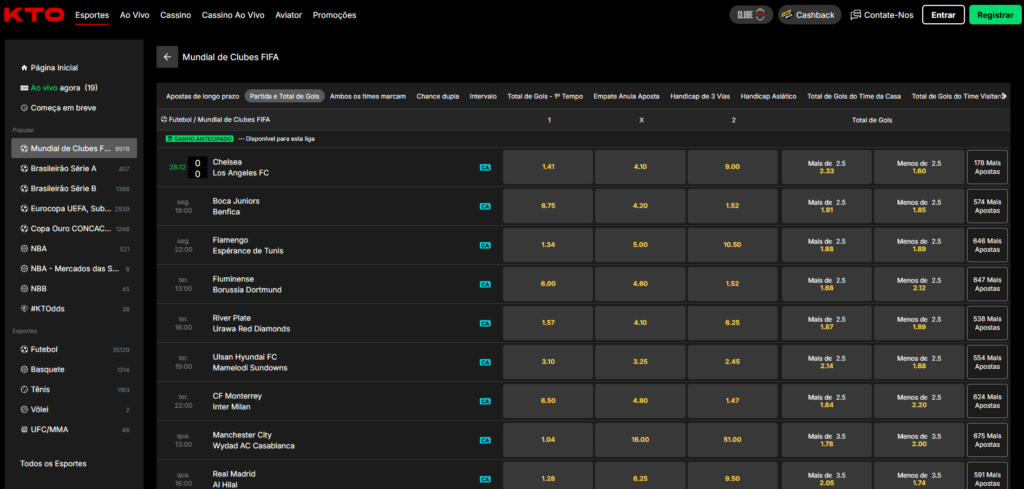Click the CA badge on River Plate row
The height and width of the screenshot is (489, 1024).
(x=485, y=323)
